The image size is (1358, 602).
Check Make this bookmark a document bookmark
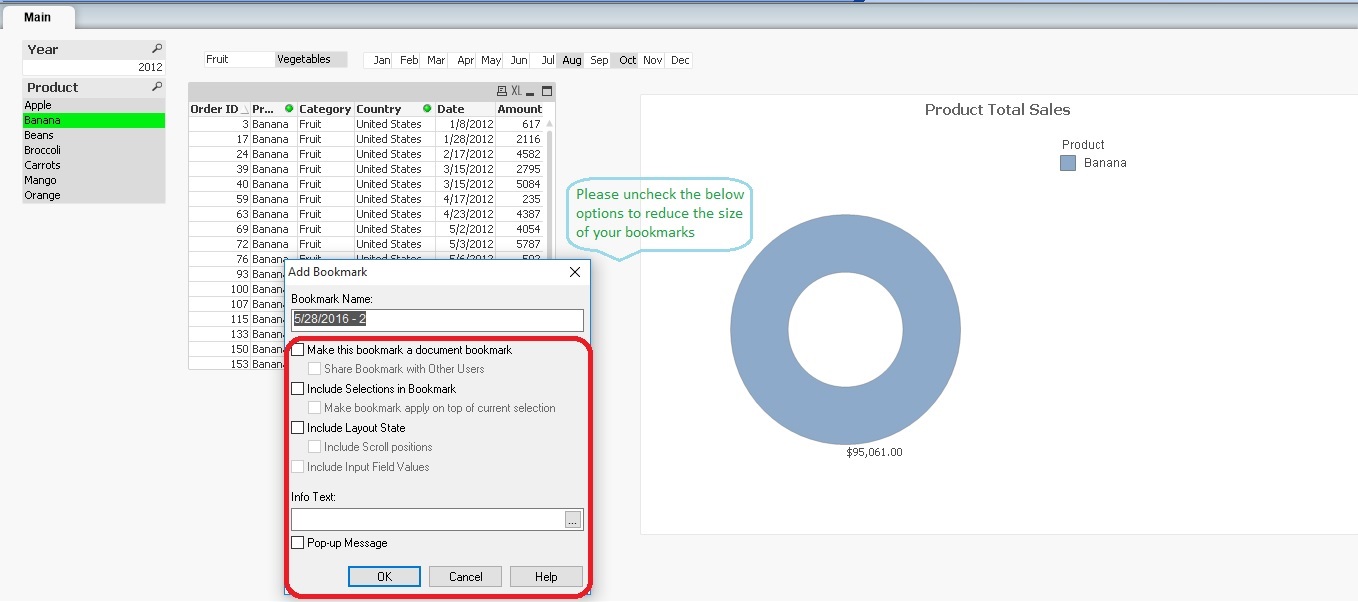(x=298, y=350)
